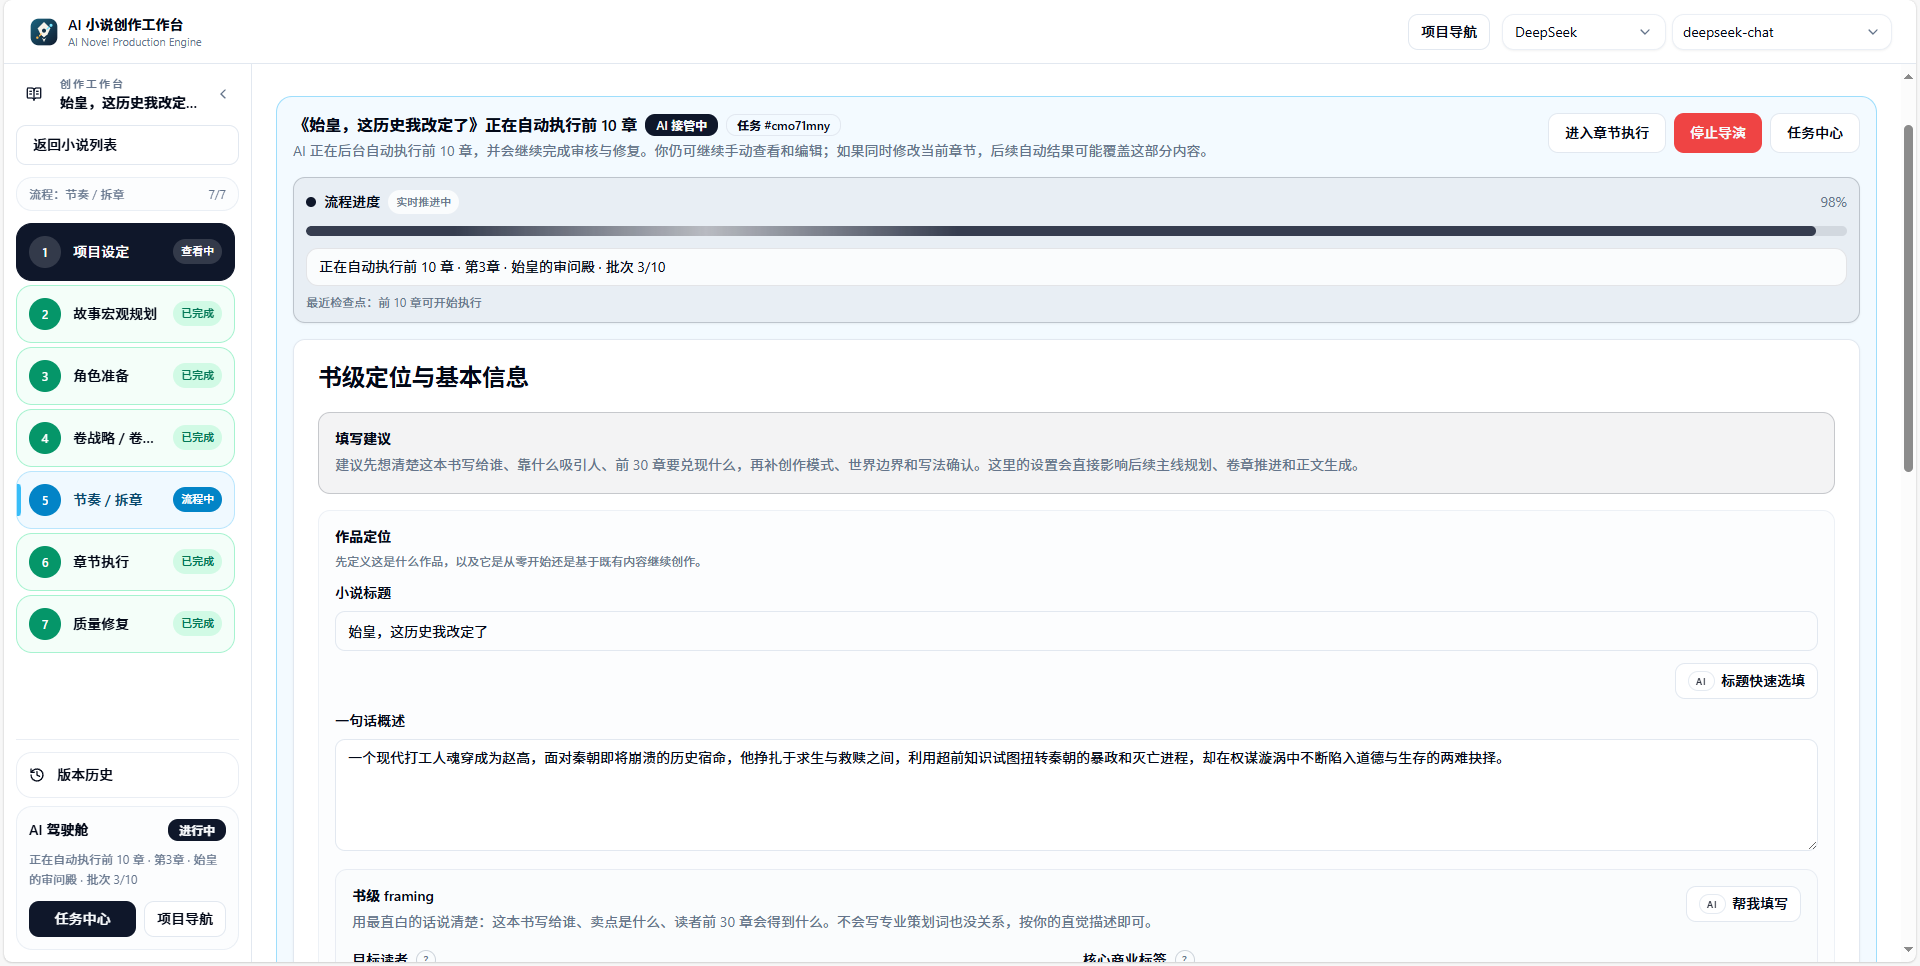Click 返回小说列表 to go back
1920x966 pixels.
click(x=126, y=145)
